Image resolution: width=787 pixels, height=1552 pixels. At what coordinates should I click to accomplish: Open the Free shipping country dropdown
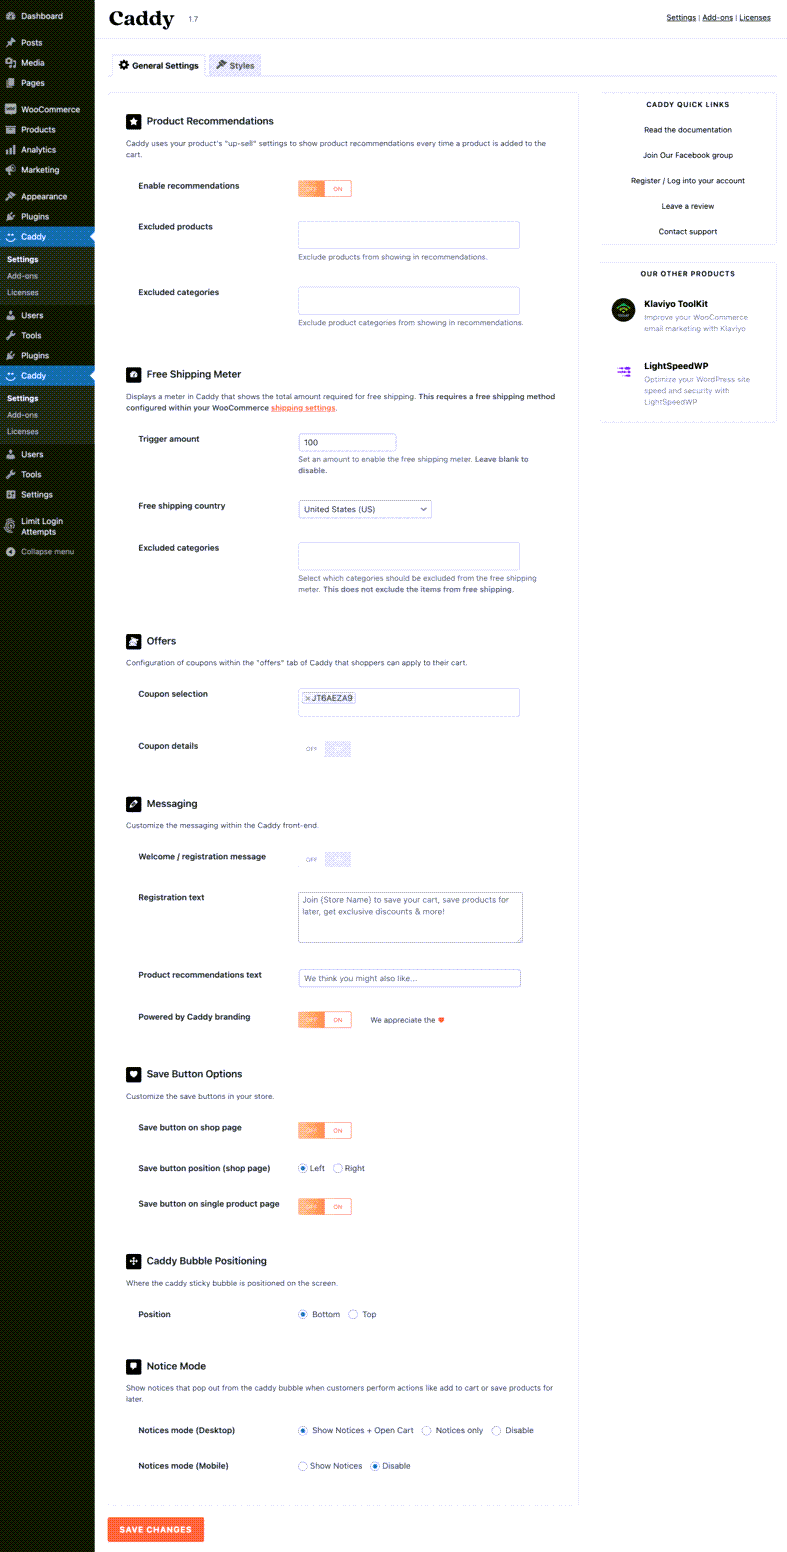point(365,509)
